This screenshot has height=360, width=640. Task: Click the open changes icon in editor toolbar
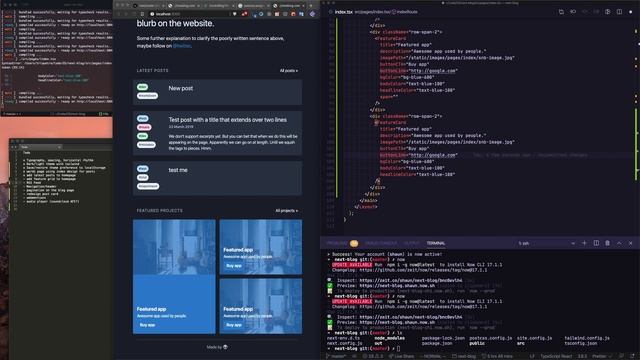pos(561,12)
